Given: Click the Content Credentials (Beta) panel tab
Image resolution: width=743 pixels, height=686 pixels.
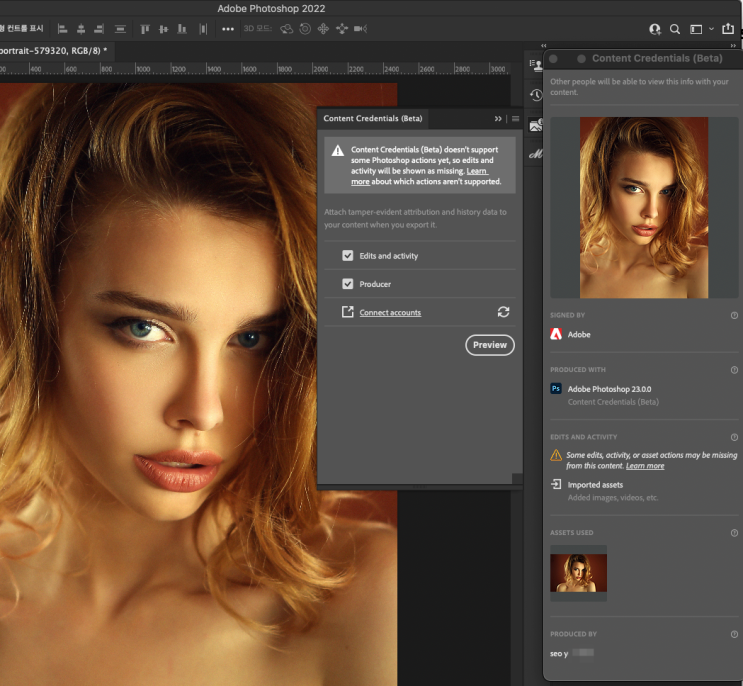Looking at the screenshot, I should pyautogui.click(x=373, y=118).
